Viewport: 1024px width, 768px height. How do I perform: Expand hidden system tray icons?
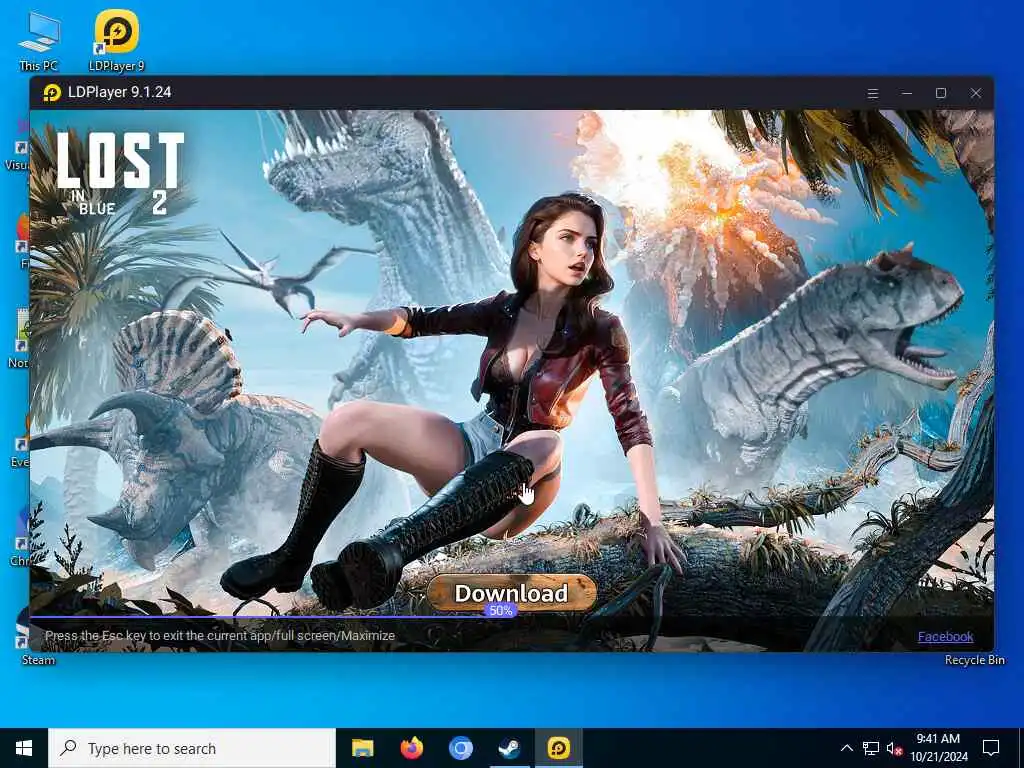click(x=846, y=748)
